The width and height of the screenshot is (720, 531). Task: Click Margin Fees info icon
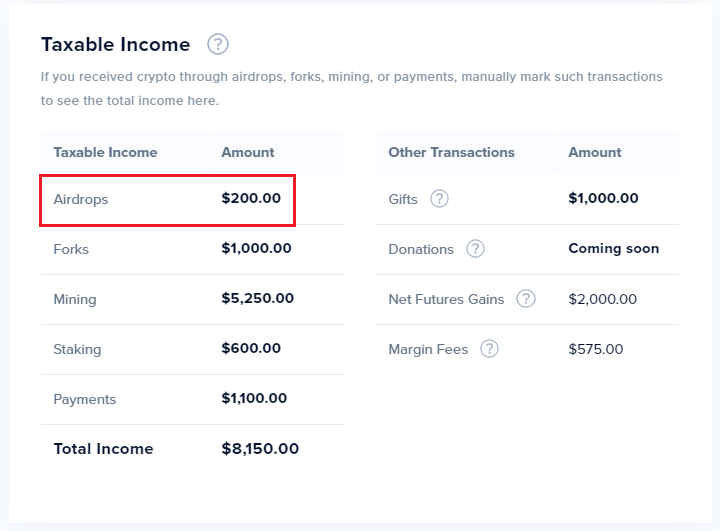[489, 349]
